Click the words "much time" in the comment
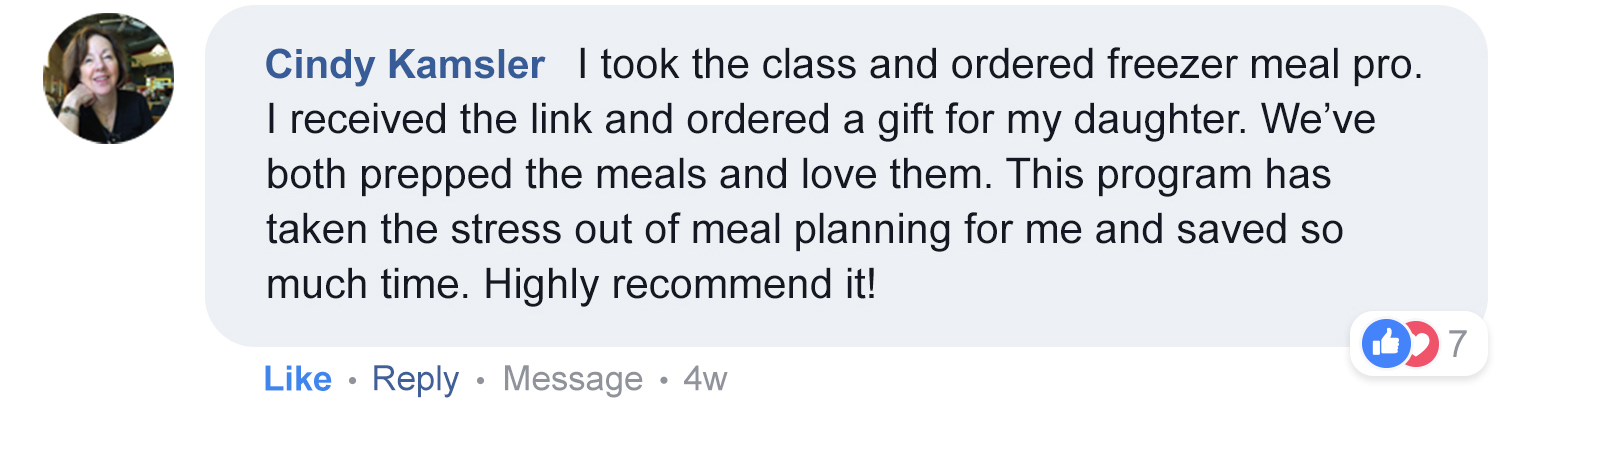Screen dimensions: 1600x462 367,285
